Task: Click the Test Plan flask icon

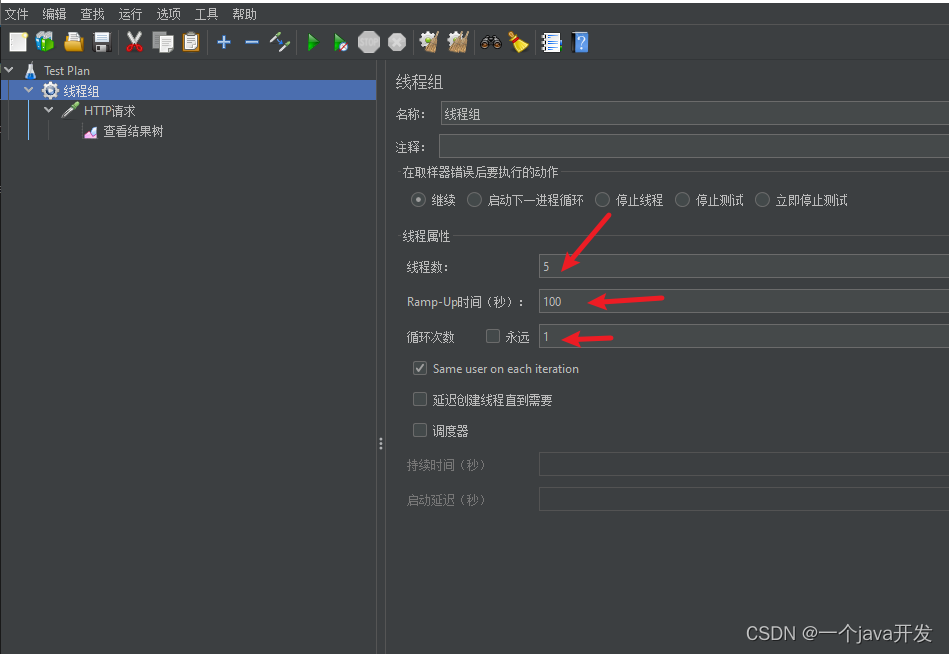Action: (30, 71)
